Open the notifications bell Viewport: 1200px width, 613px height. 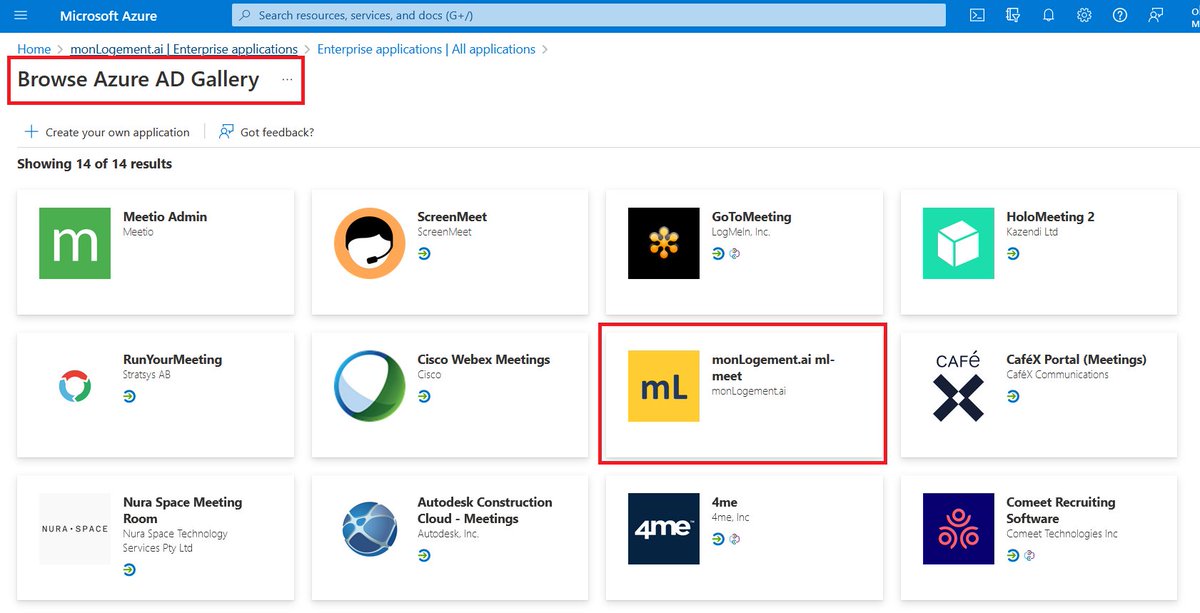[x=1048, y=15]
